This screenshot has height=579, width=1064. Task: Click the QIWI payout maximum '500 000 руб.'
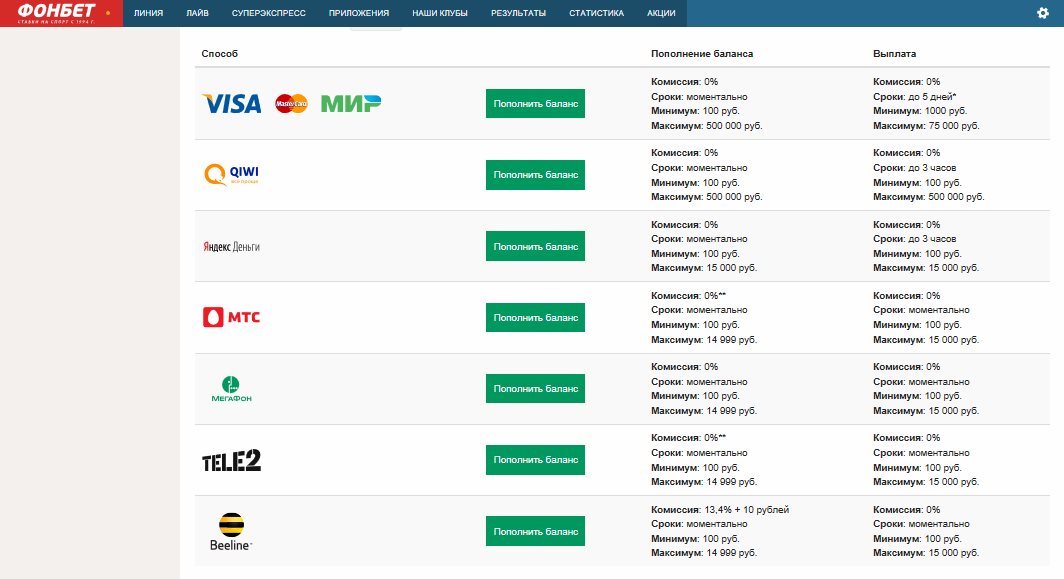tap(956, 197)
